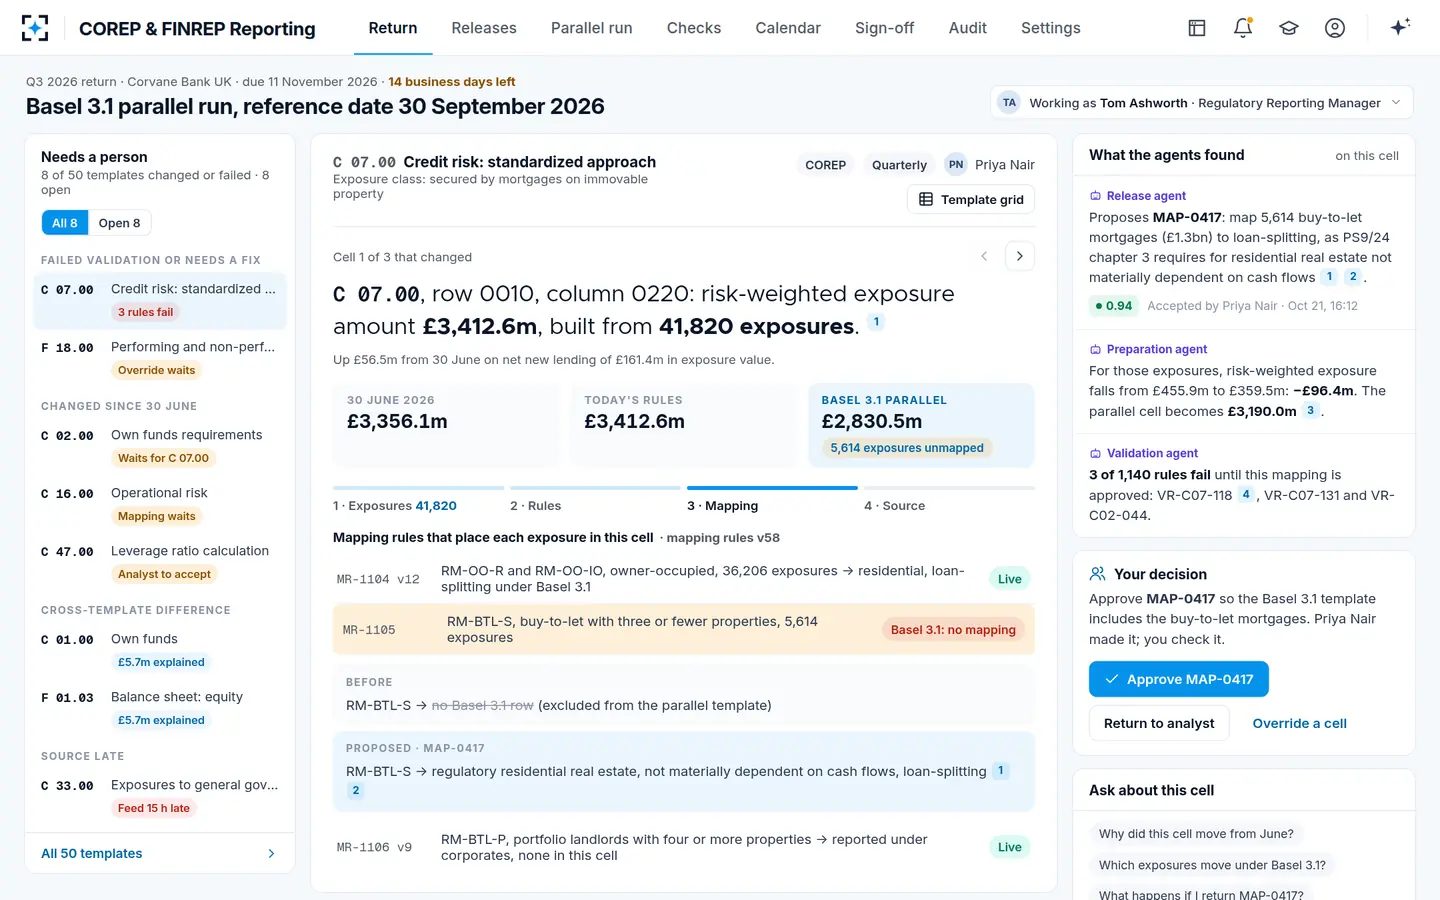Open the Sign-off tab
The width and height of the screenshot is (1440, 900).
[x=885, y=28]
